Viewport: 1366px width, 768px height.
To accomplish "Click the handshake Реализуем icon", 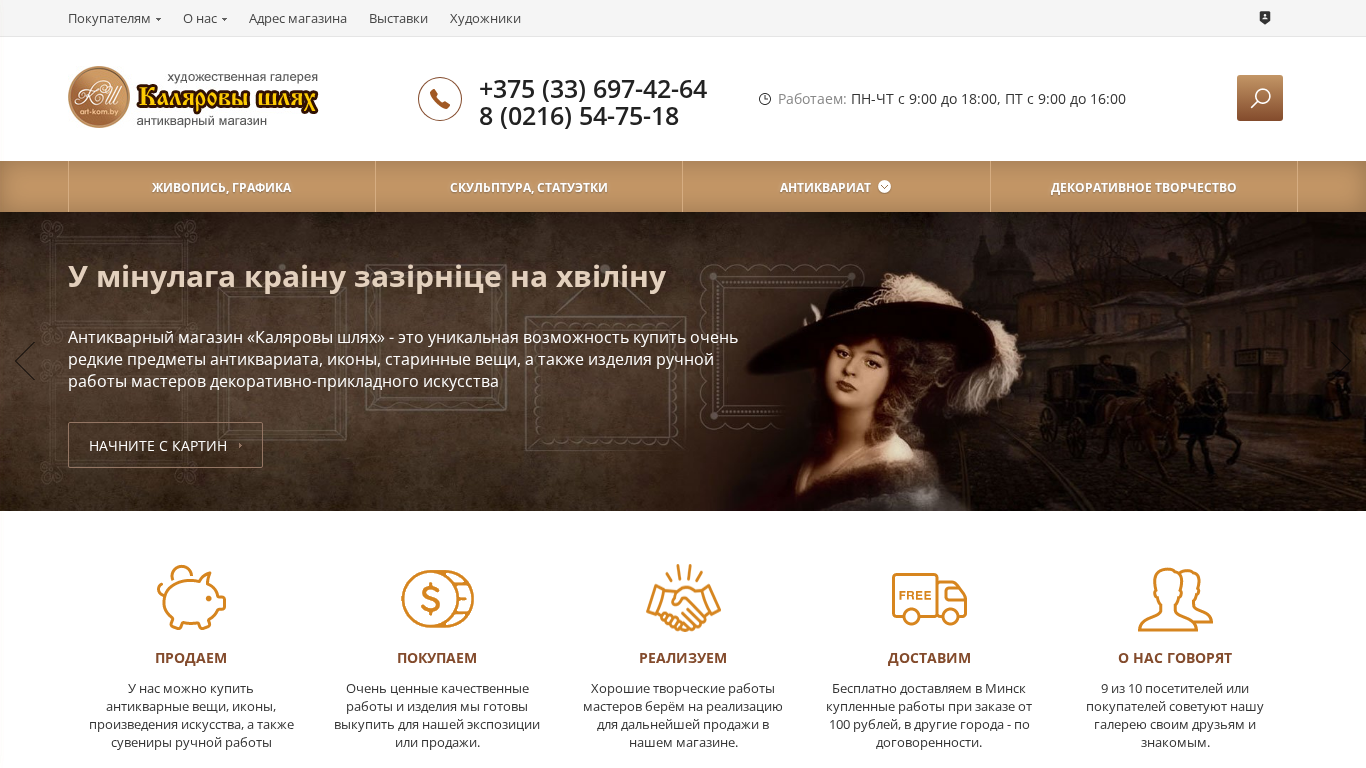I will (x=683, y=597).
